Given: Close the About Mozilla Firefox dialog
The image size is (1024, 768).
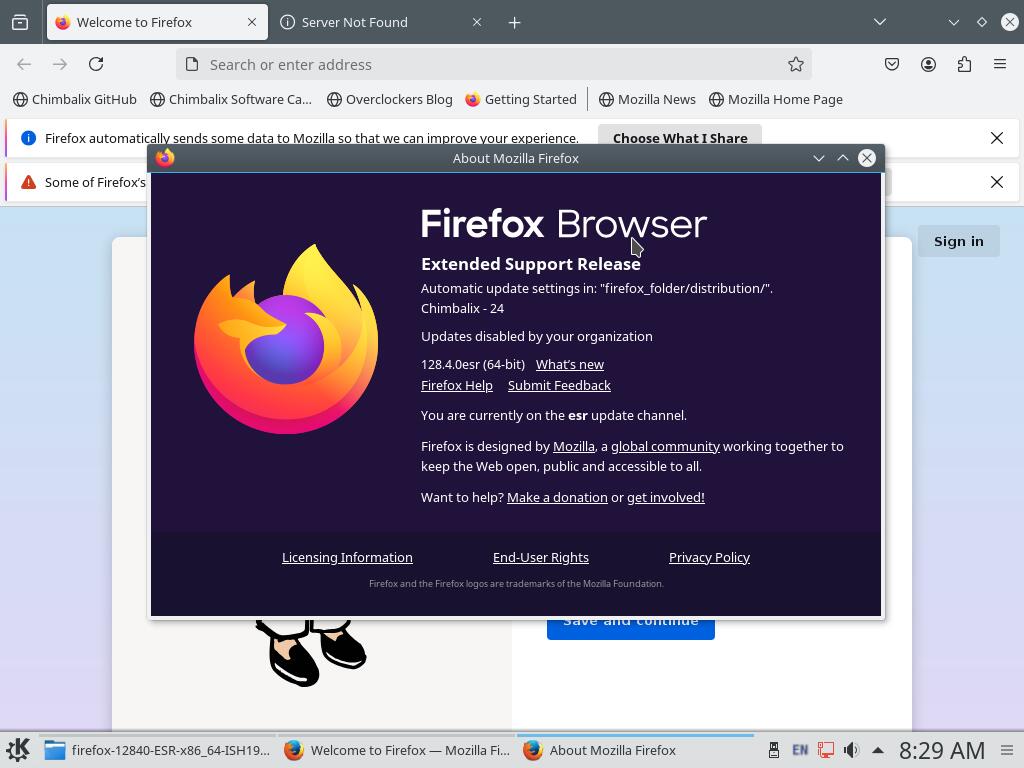Looking at the screenshot, I should [x=867, y=158].
